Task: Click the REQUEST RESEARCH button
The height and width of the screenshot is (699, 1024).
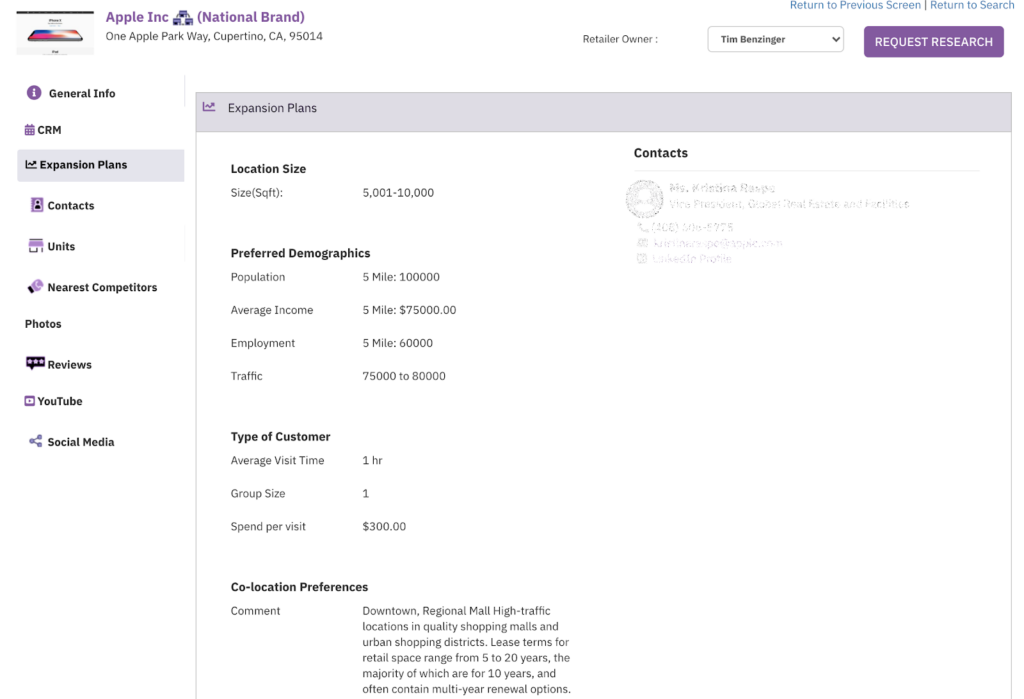Action: (933, 42)
